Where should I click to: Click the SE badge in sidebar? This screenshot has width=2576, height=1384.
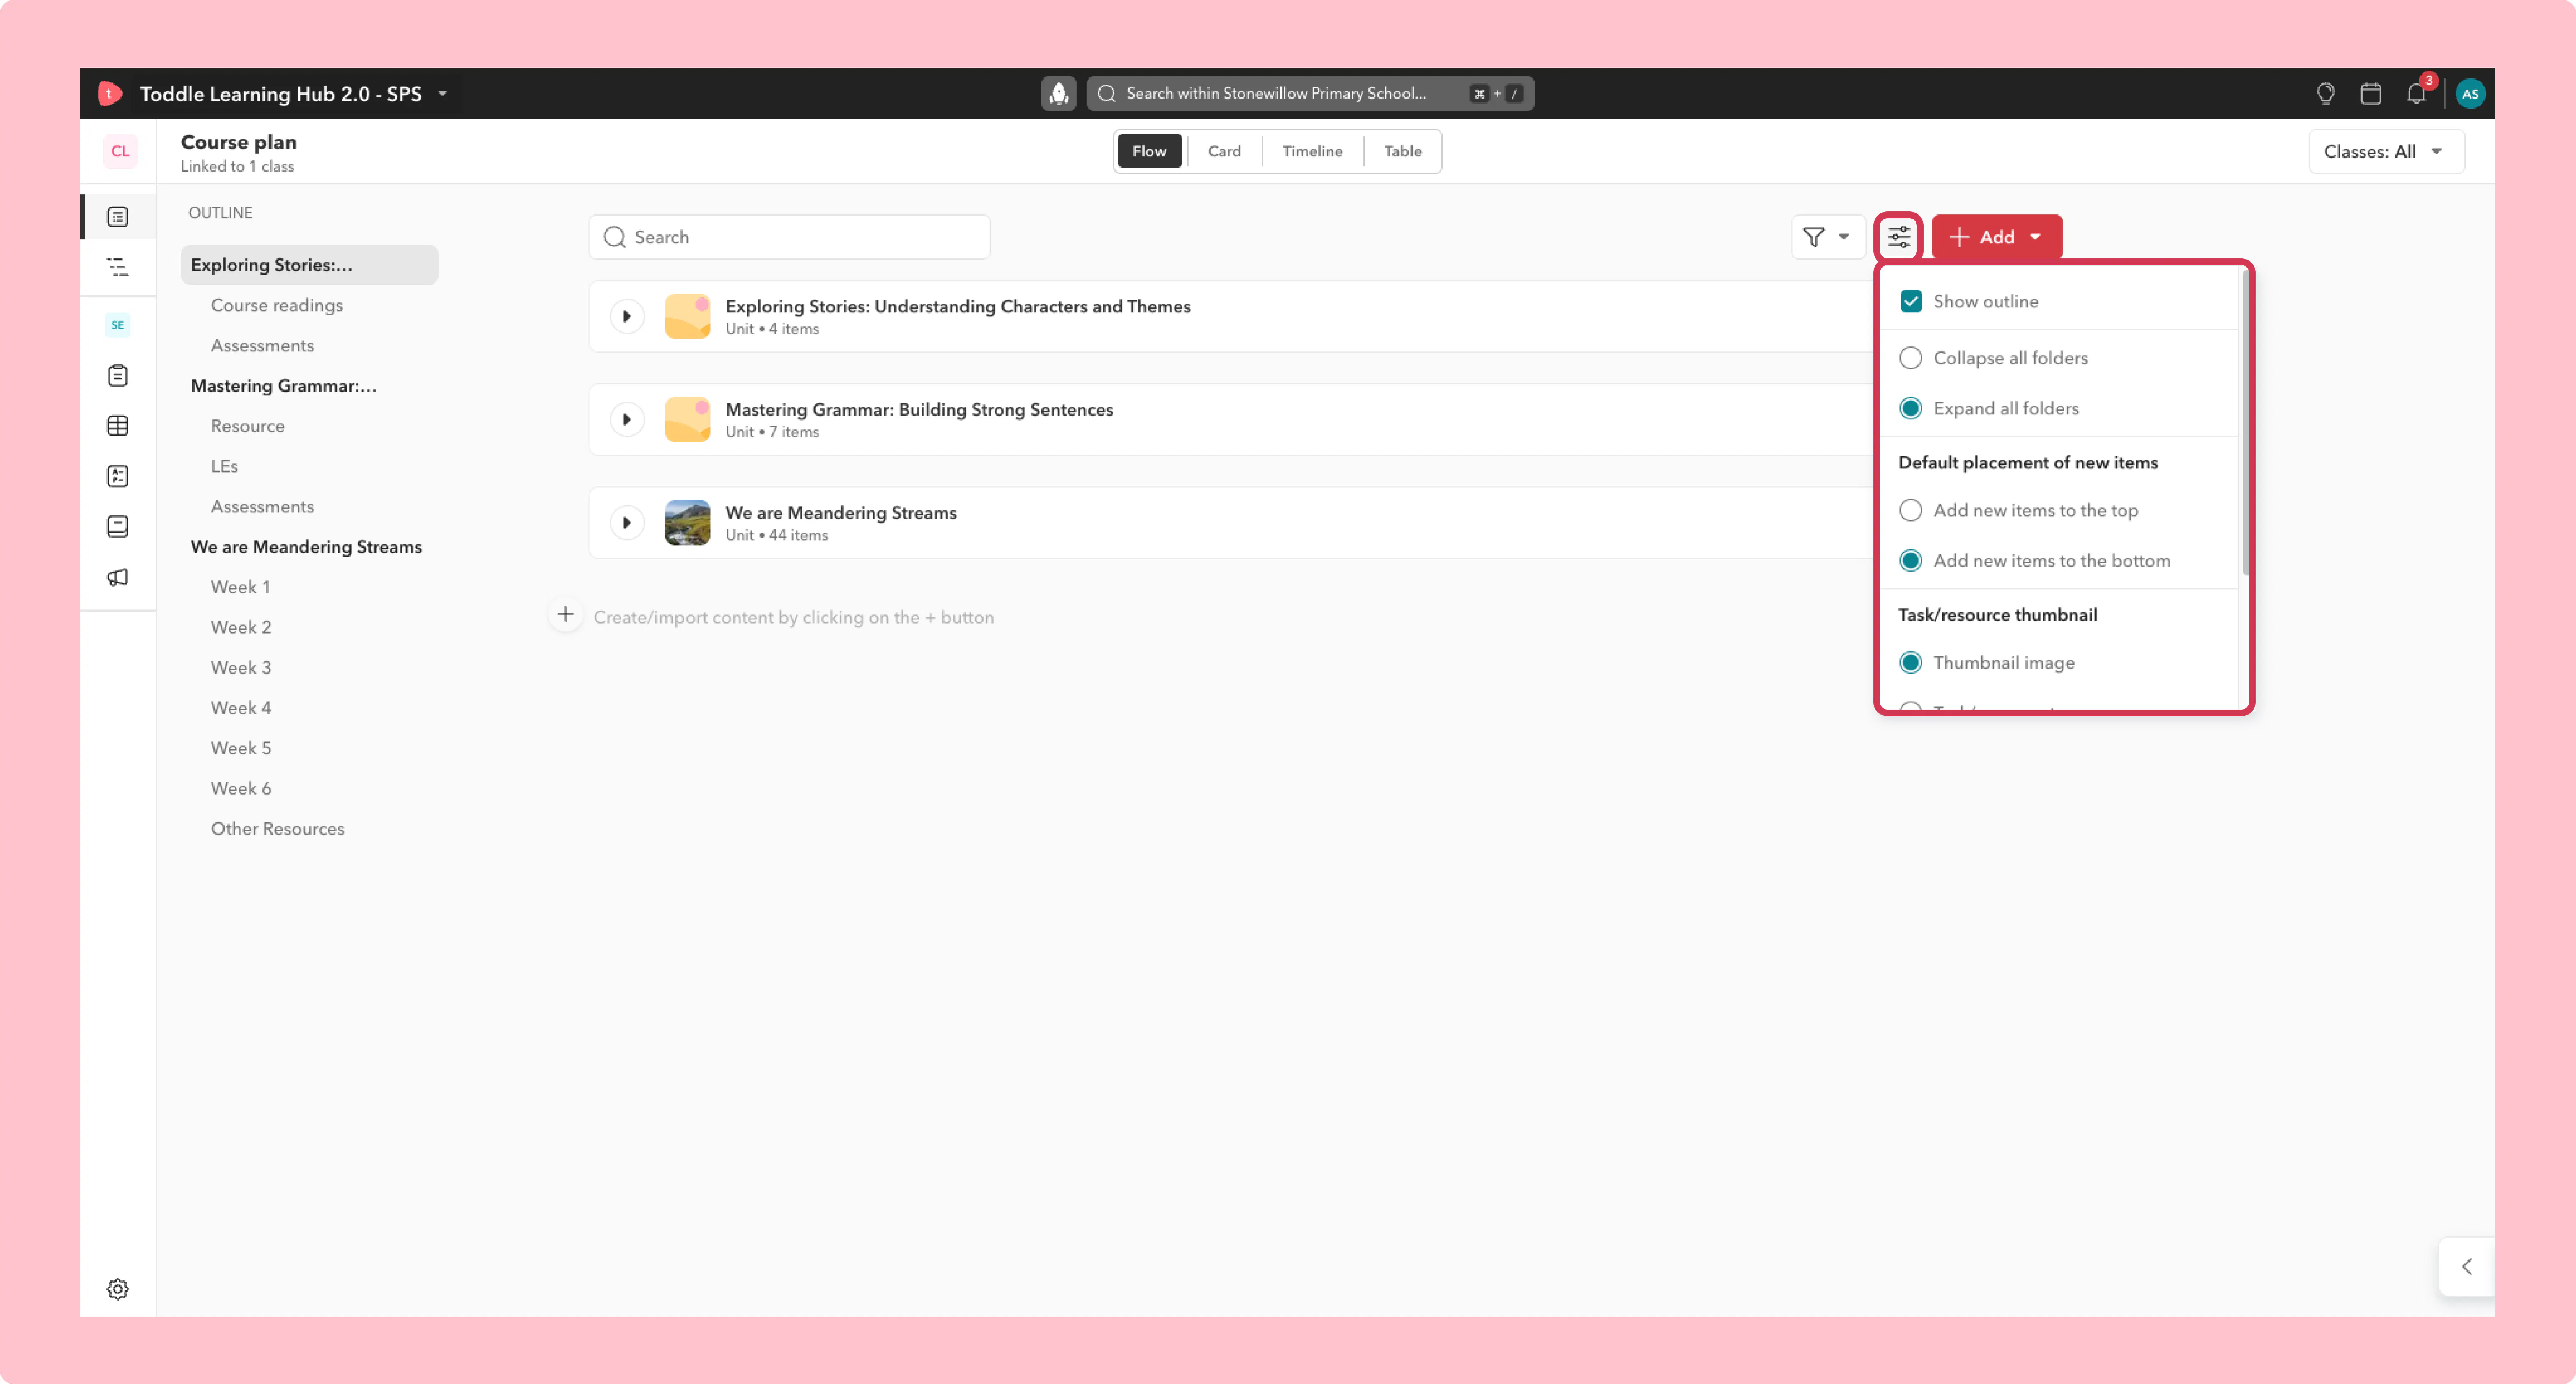click(x=118, y=325)
